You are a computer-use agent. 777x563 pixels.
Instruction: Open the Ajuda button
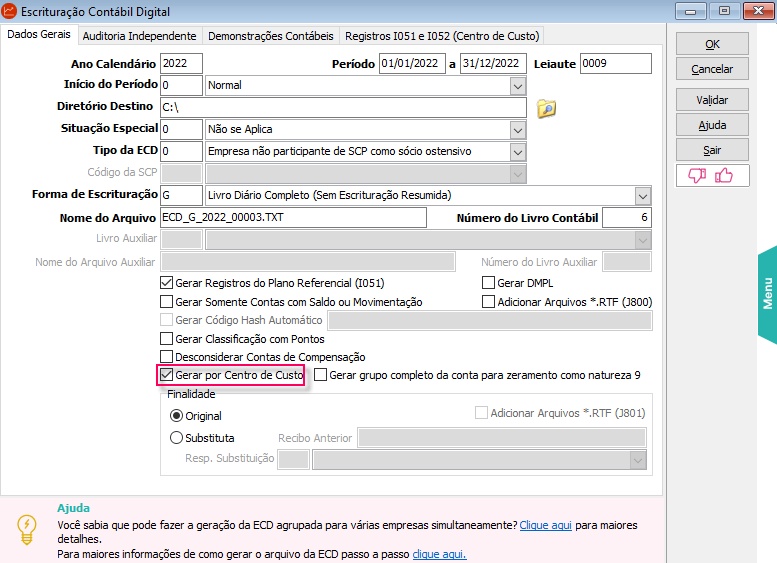pos(712,125)
